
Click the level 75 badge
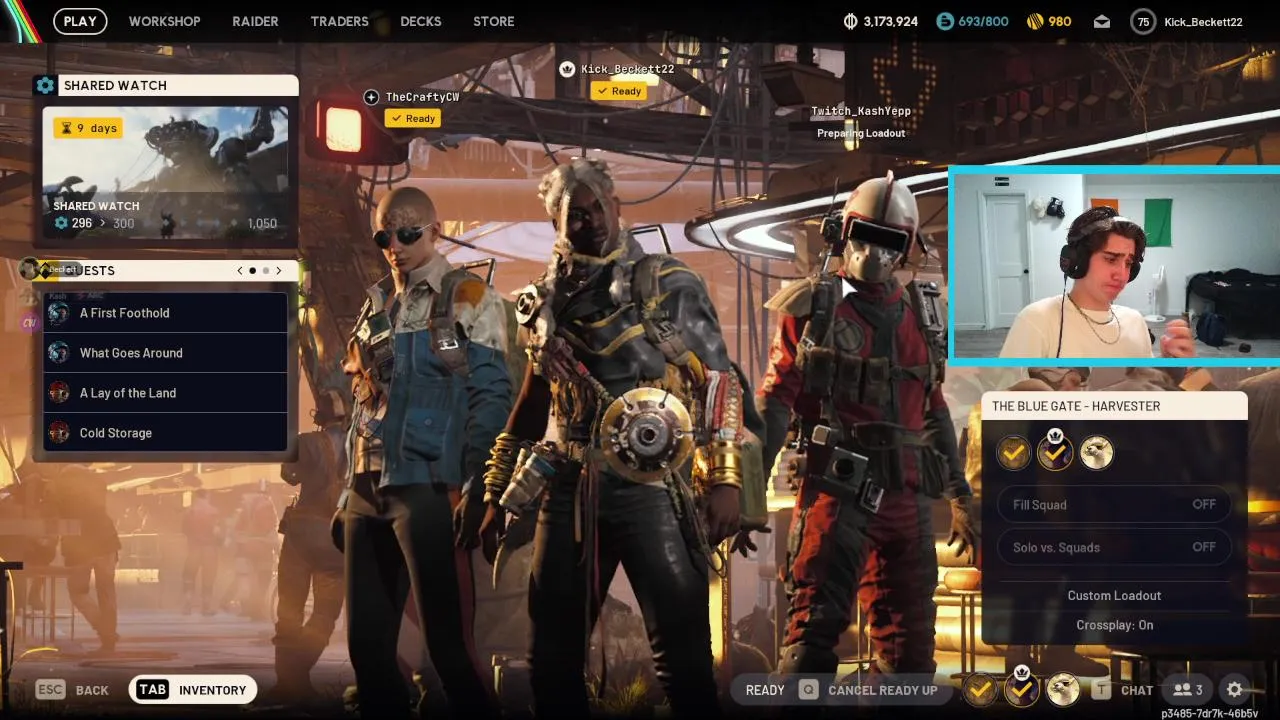(x=1143, y=21)
